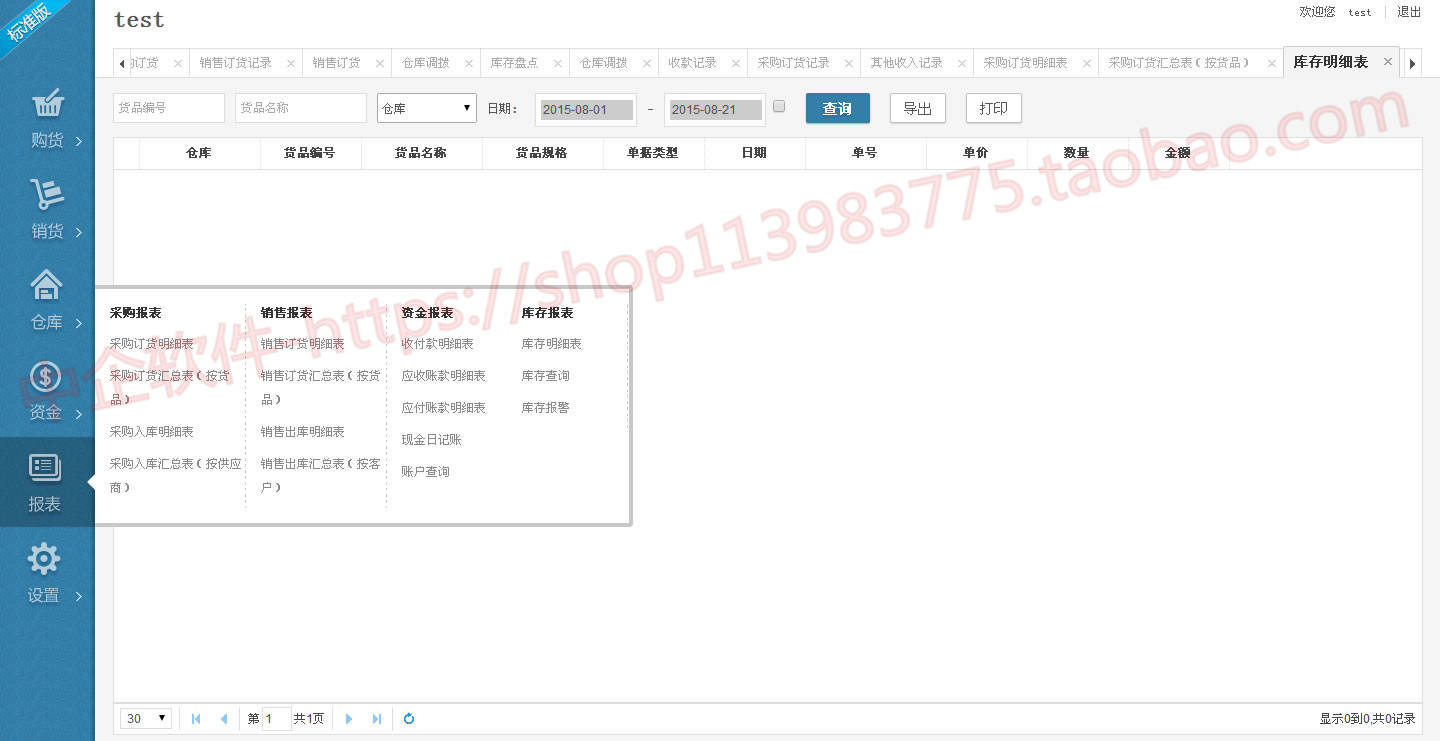Click the 导出 export button

tap(918, 108)
